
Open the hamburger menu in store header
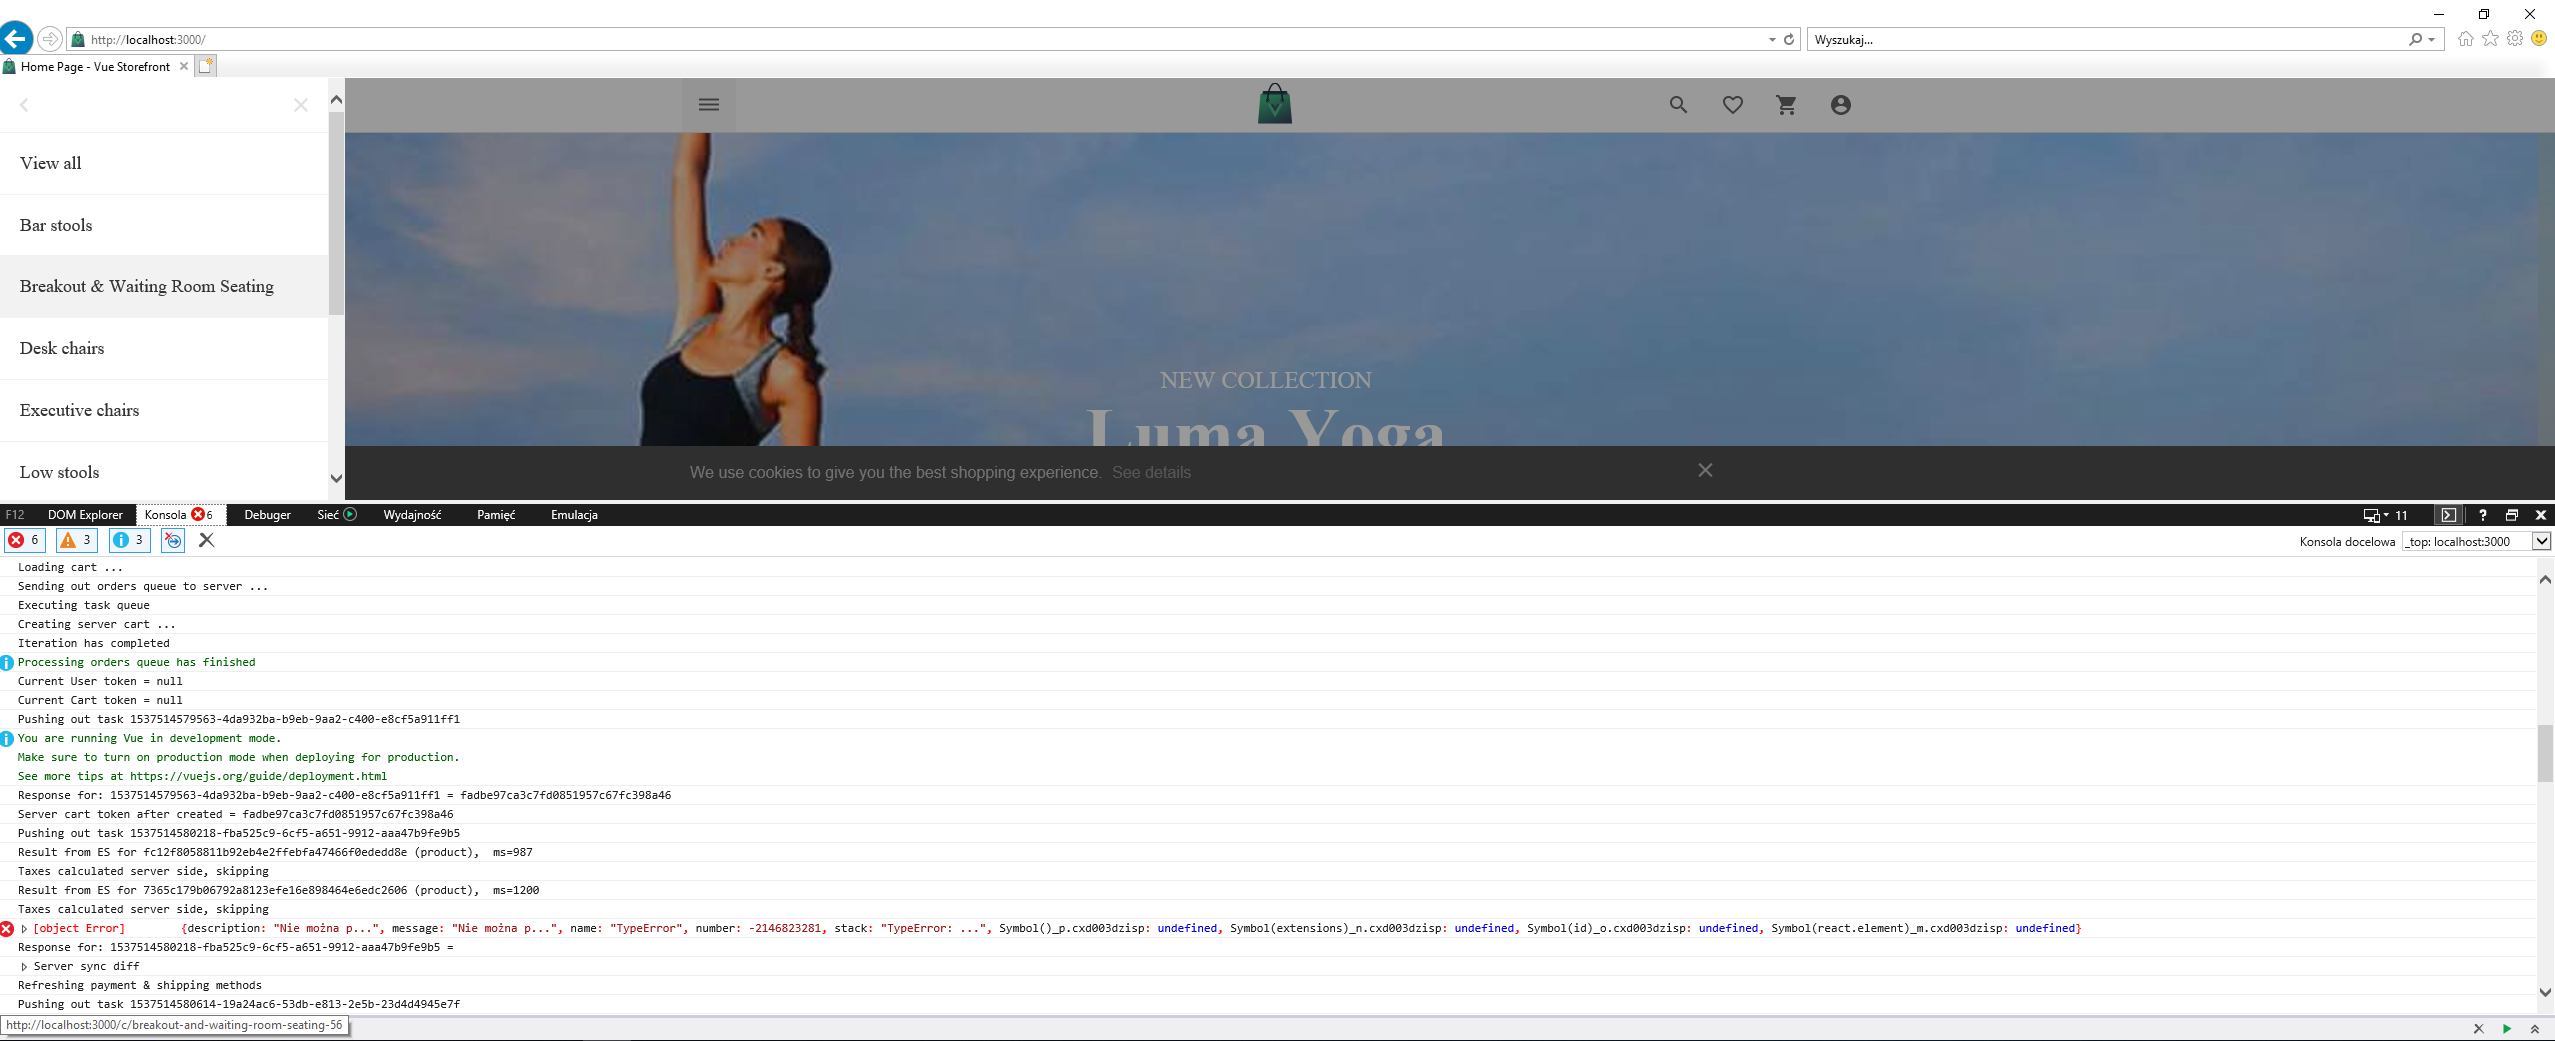[x=709, y=105]
